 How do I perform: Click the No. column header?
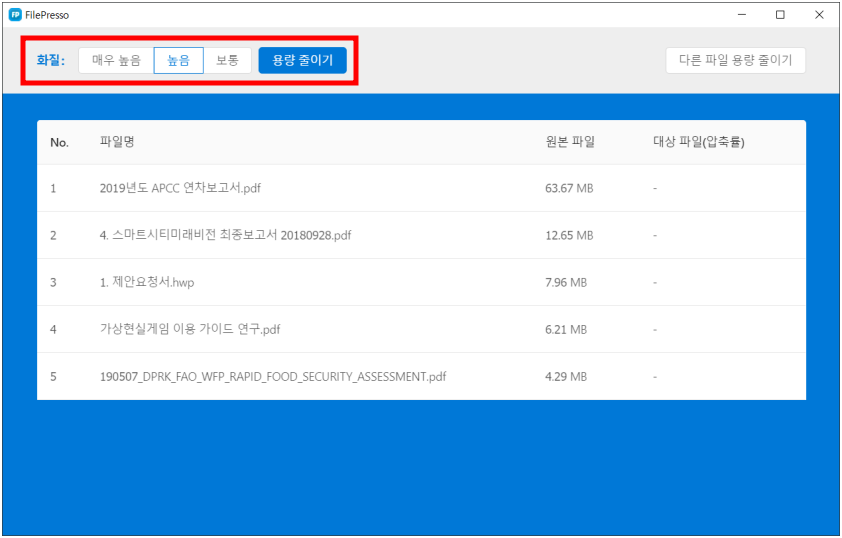[x=59, y=142]
